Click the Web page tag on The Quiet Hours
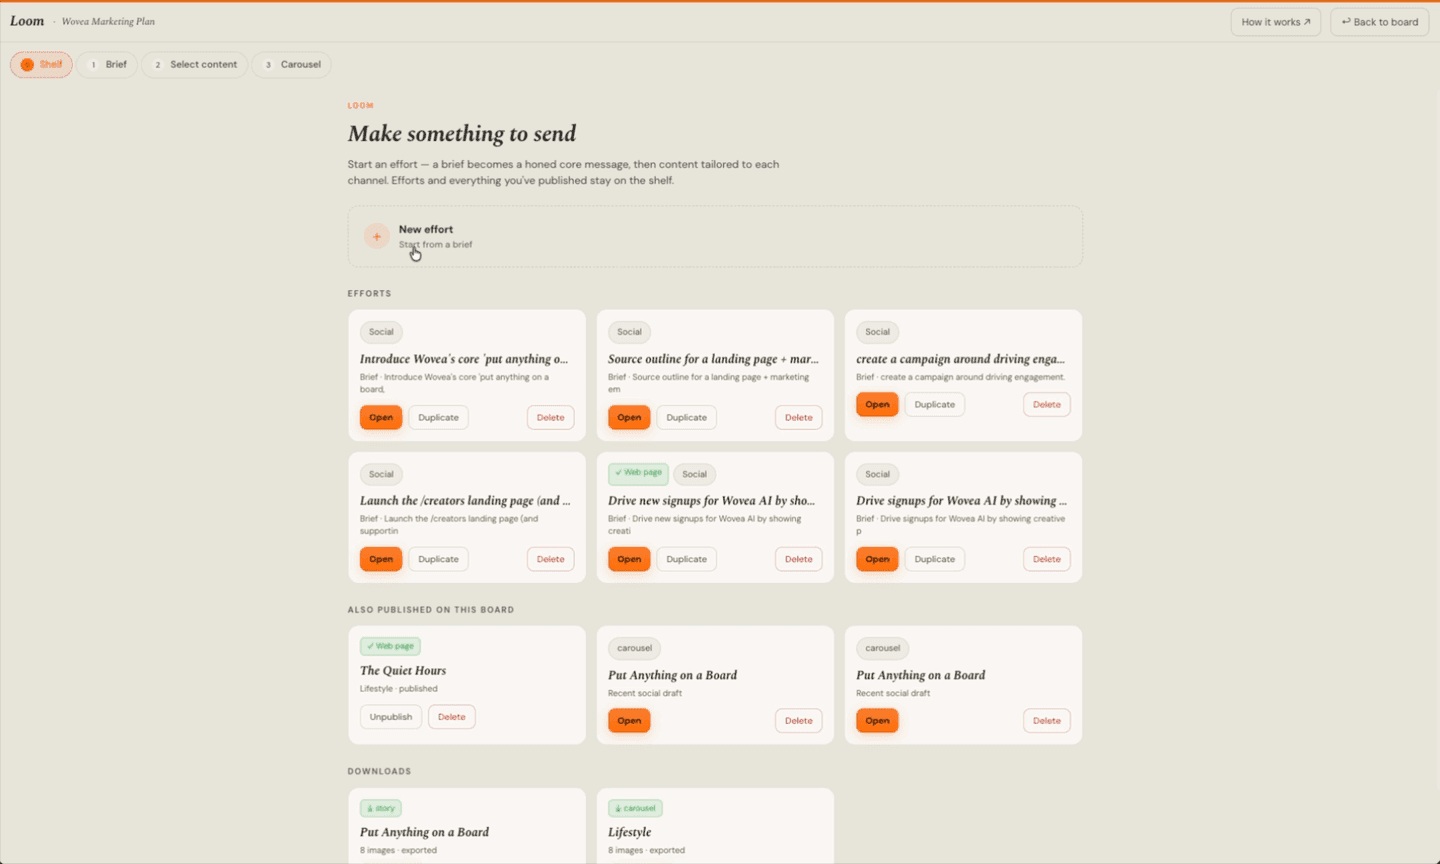This screenshot has height=864, width=1440. click(x=390, y=646)
